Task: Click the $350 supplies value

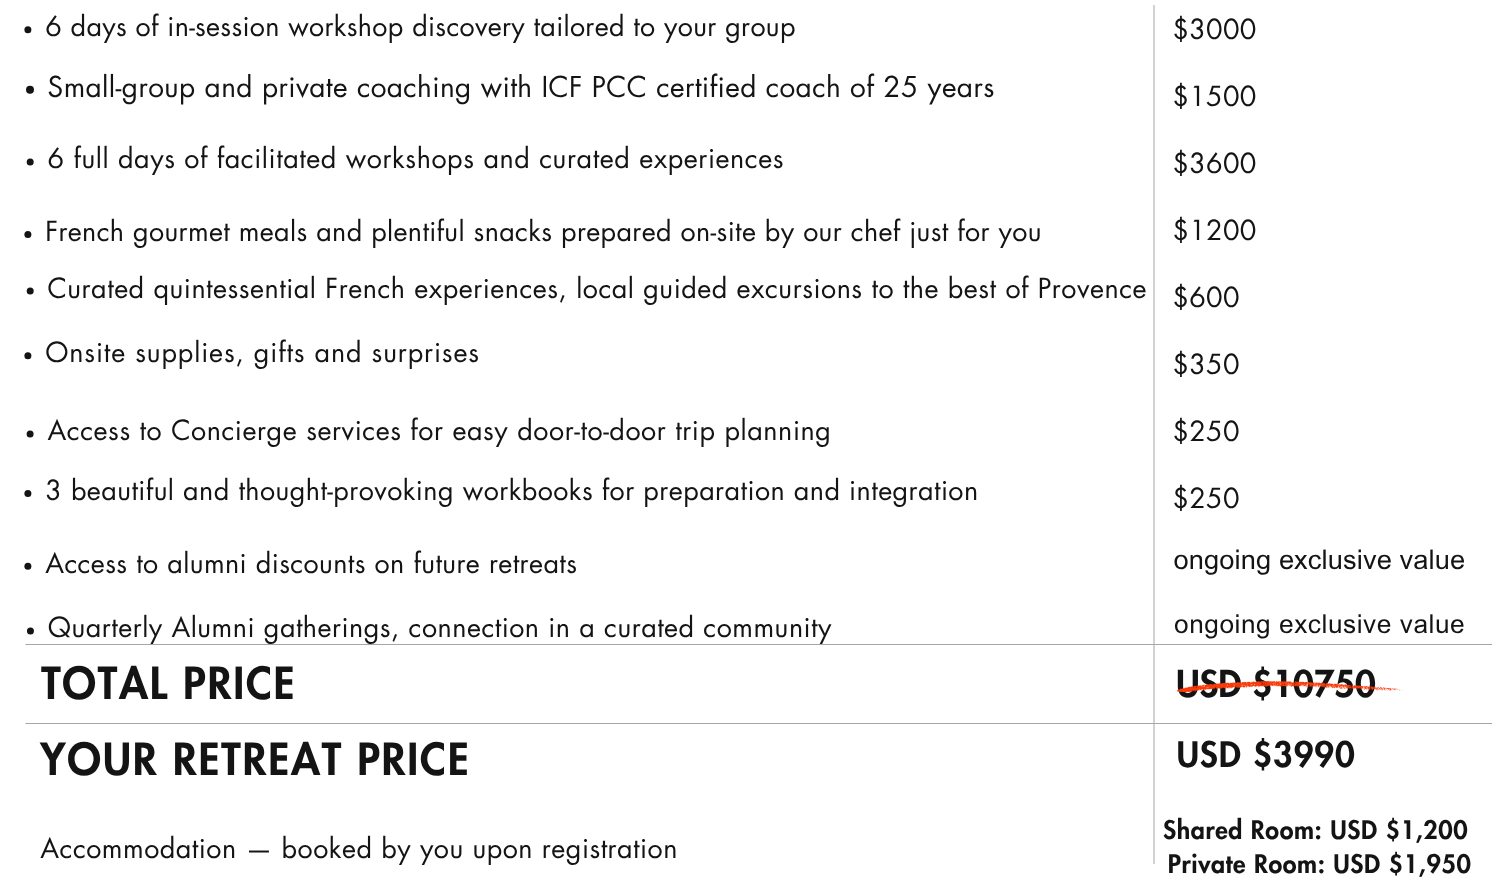Action: point(1206,364)
